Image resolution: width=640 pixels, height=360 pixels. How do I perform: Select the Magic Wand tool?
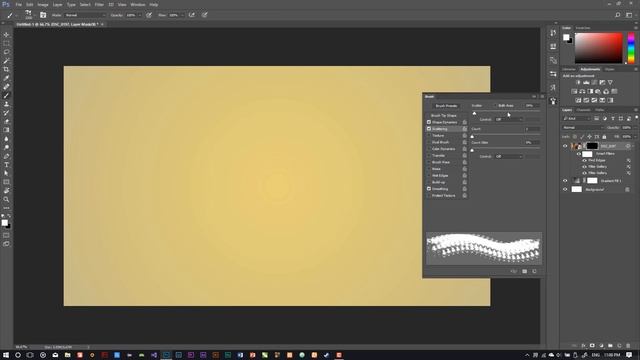coord(6,61)
